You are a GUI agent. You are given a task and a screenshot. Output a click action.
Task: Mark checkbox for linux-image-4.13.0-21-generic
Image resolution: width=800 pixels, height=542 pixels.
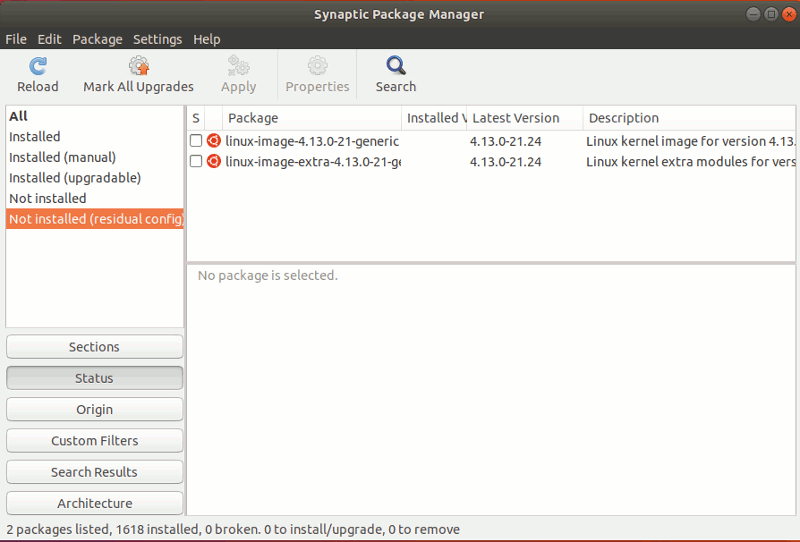pos(196,140)
